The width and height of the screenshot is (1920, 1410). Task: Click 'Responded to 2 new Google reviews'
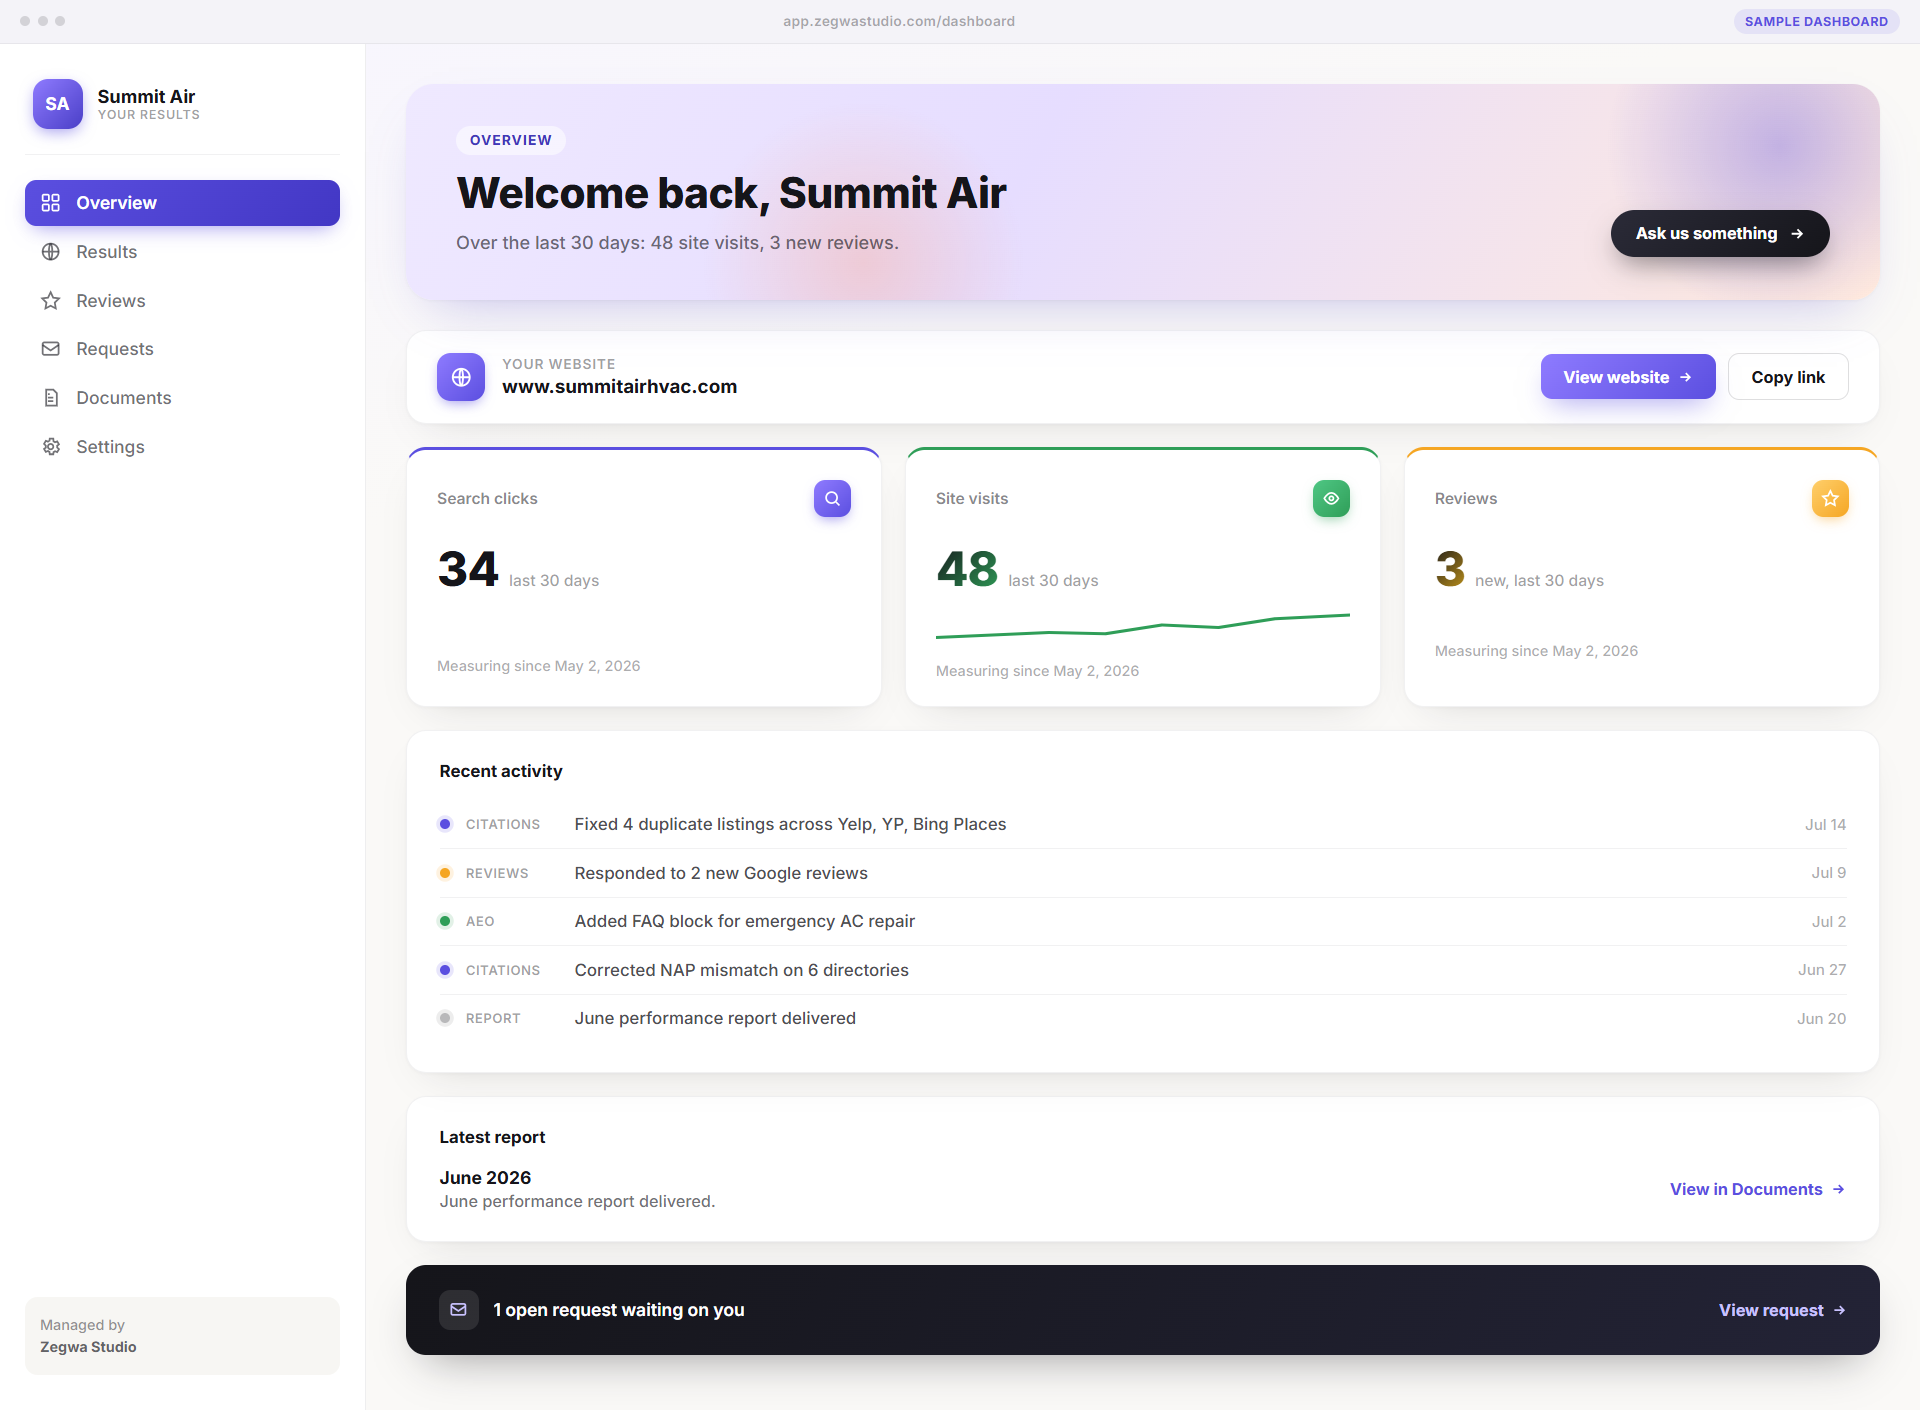(721, 873)
